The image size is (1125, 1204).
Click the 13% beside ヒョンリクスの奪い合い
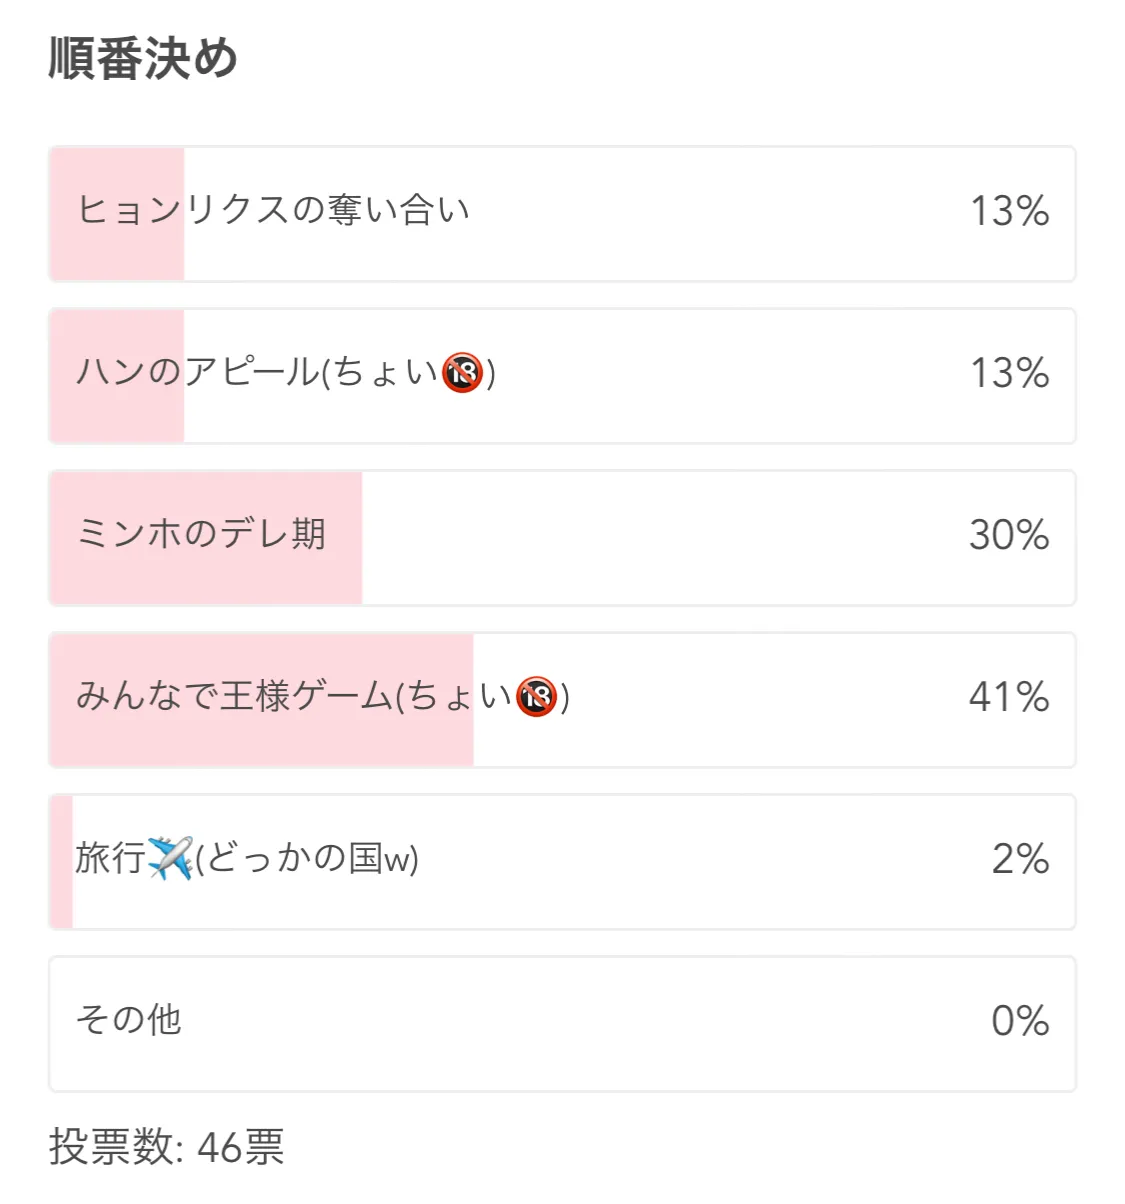(1010, 211)
